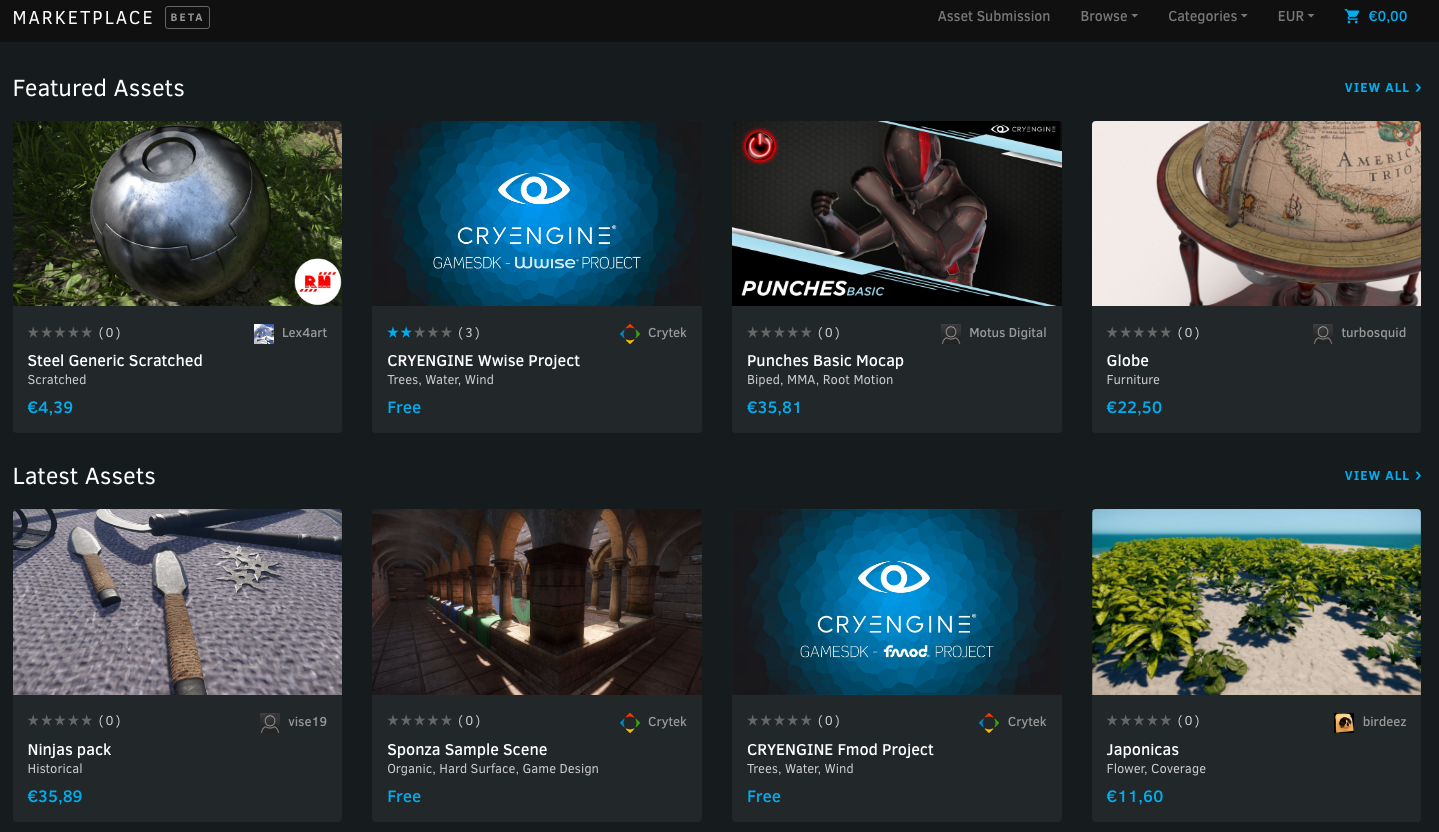Click the MARKETPLACE logo title

(83, 17)
